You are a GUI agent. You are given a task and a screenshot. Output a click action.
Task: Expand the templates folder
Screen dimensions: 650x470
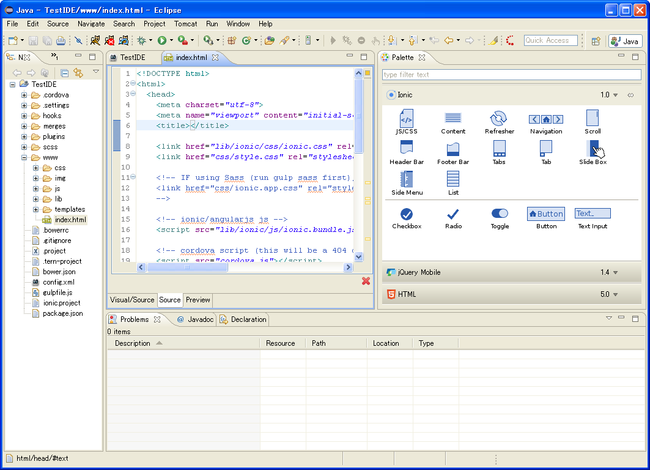coord(36,209)
